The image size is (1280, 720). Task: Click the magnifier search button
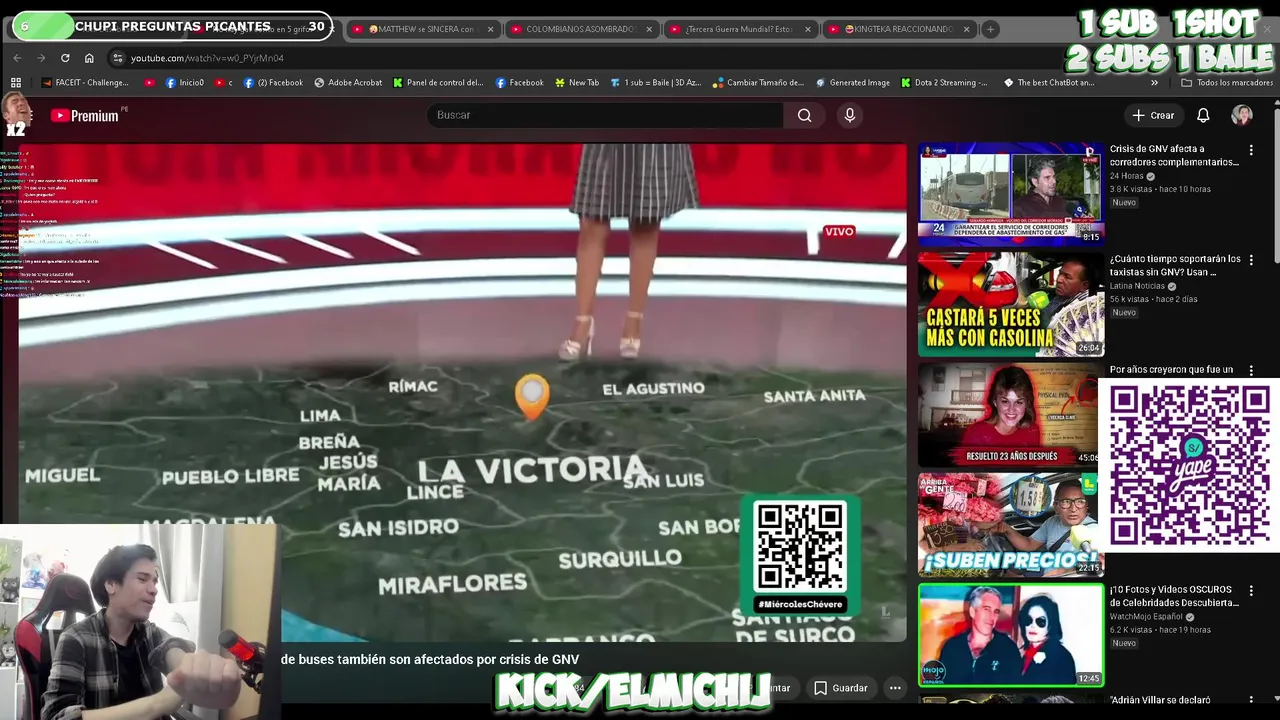804,115
